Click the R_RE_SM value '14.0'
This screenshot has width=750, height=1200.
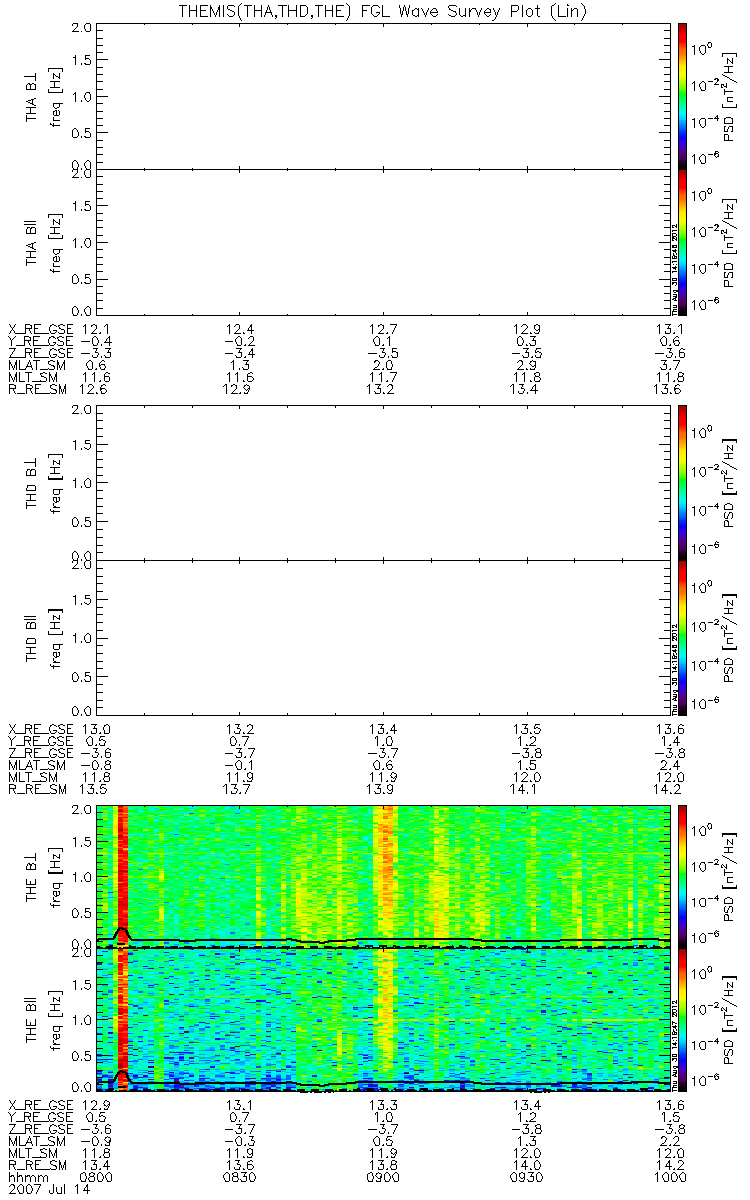[526, 1167]
